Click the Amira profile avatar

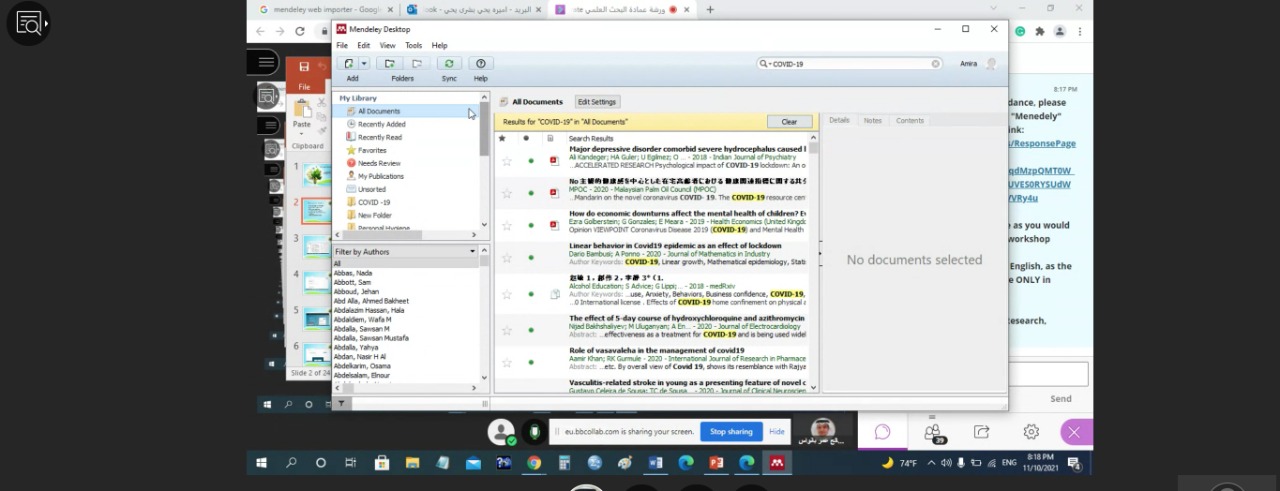click(x=991, y=64)
